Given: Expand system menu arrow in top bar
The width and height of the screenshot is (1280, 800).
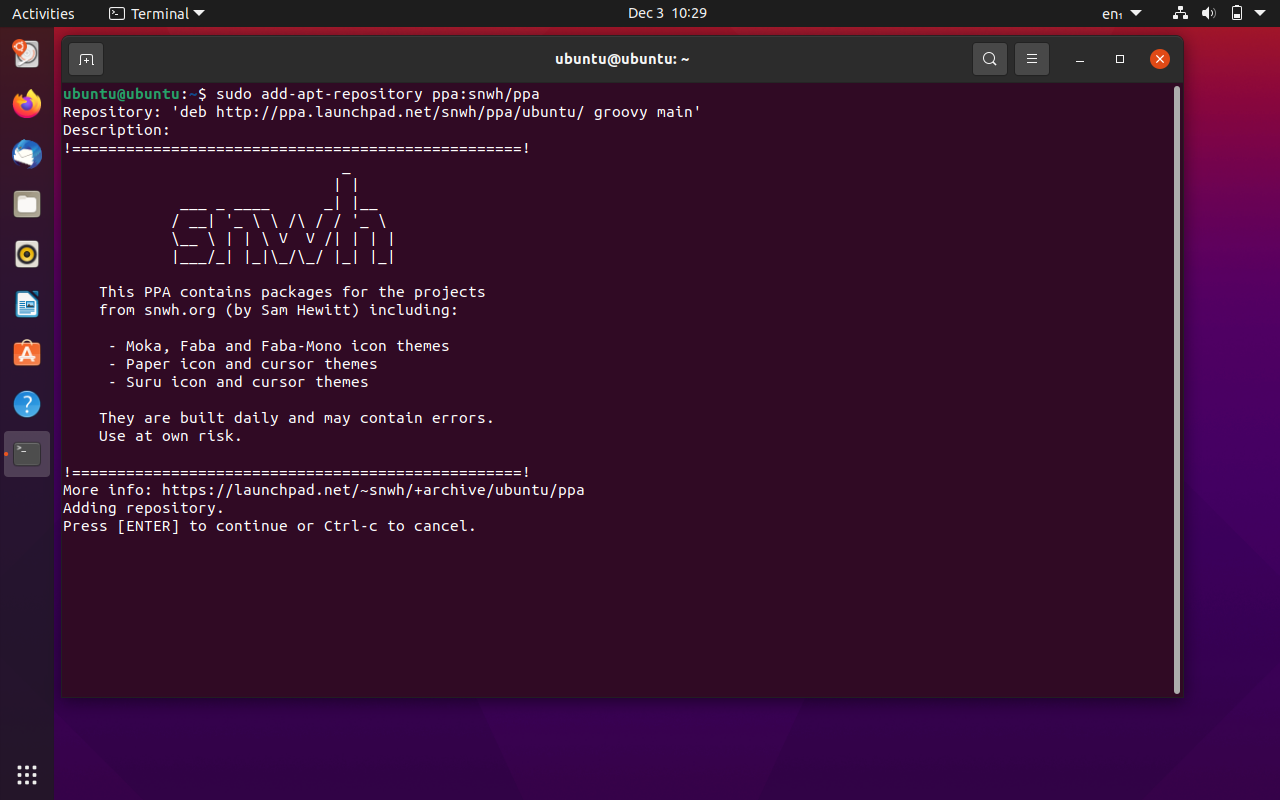Looking at the screenshot, I should [x=1260, y=13].
